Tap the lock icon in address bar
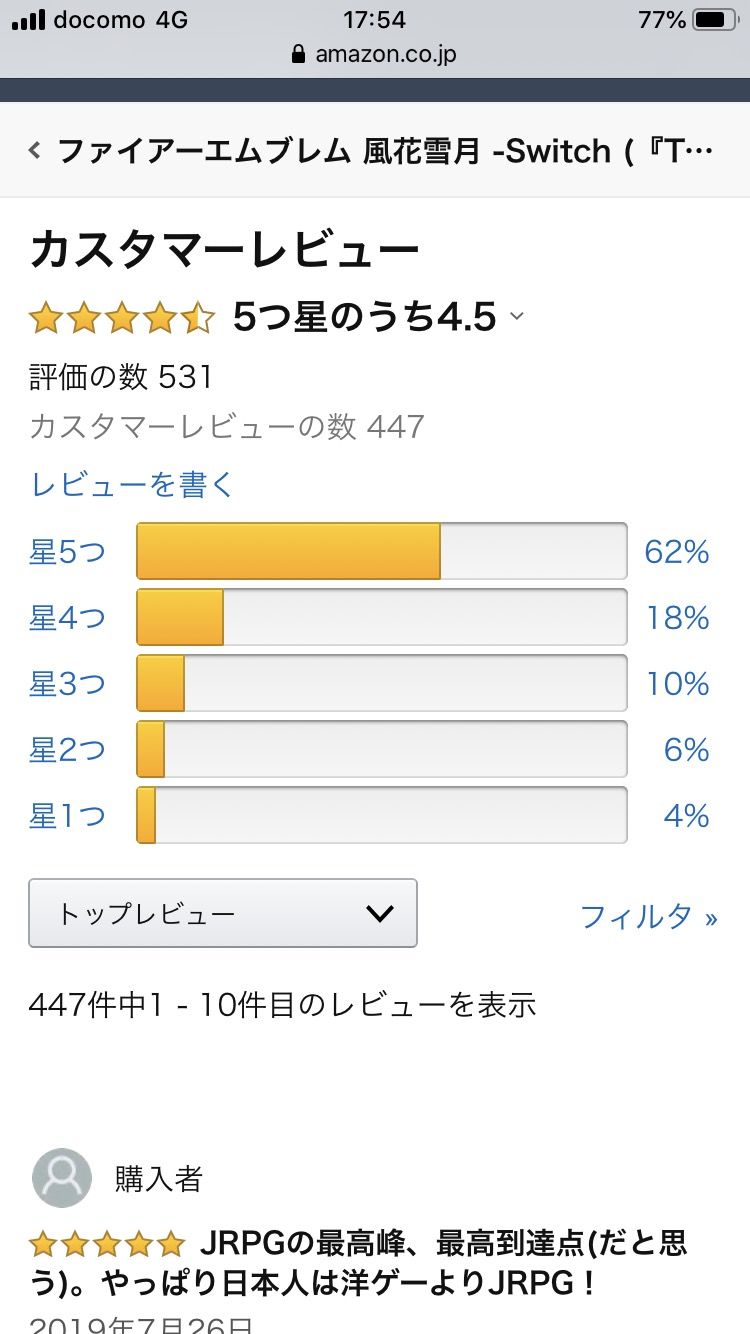This screenshot has width=750, height=1334. pyautogui.click(x=298, y=54)
